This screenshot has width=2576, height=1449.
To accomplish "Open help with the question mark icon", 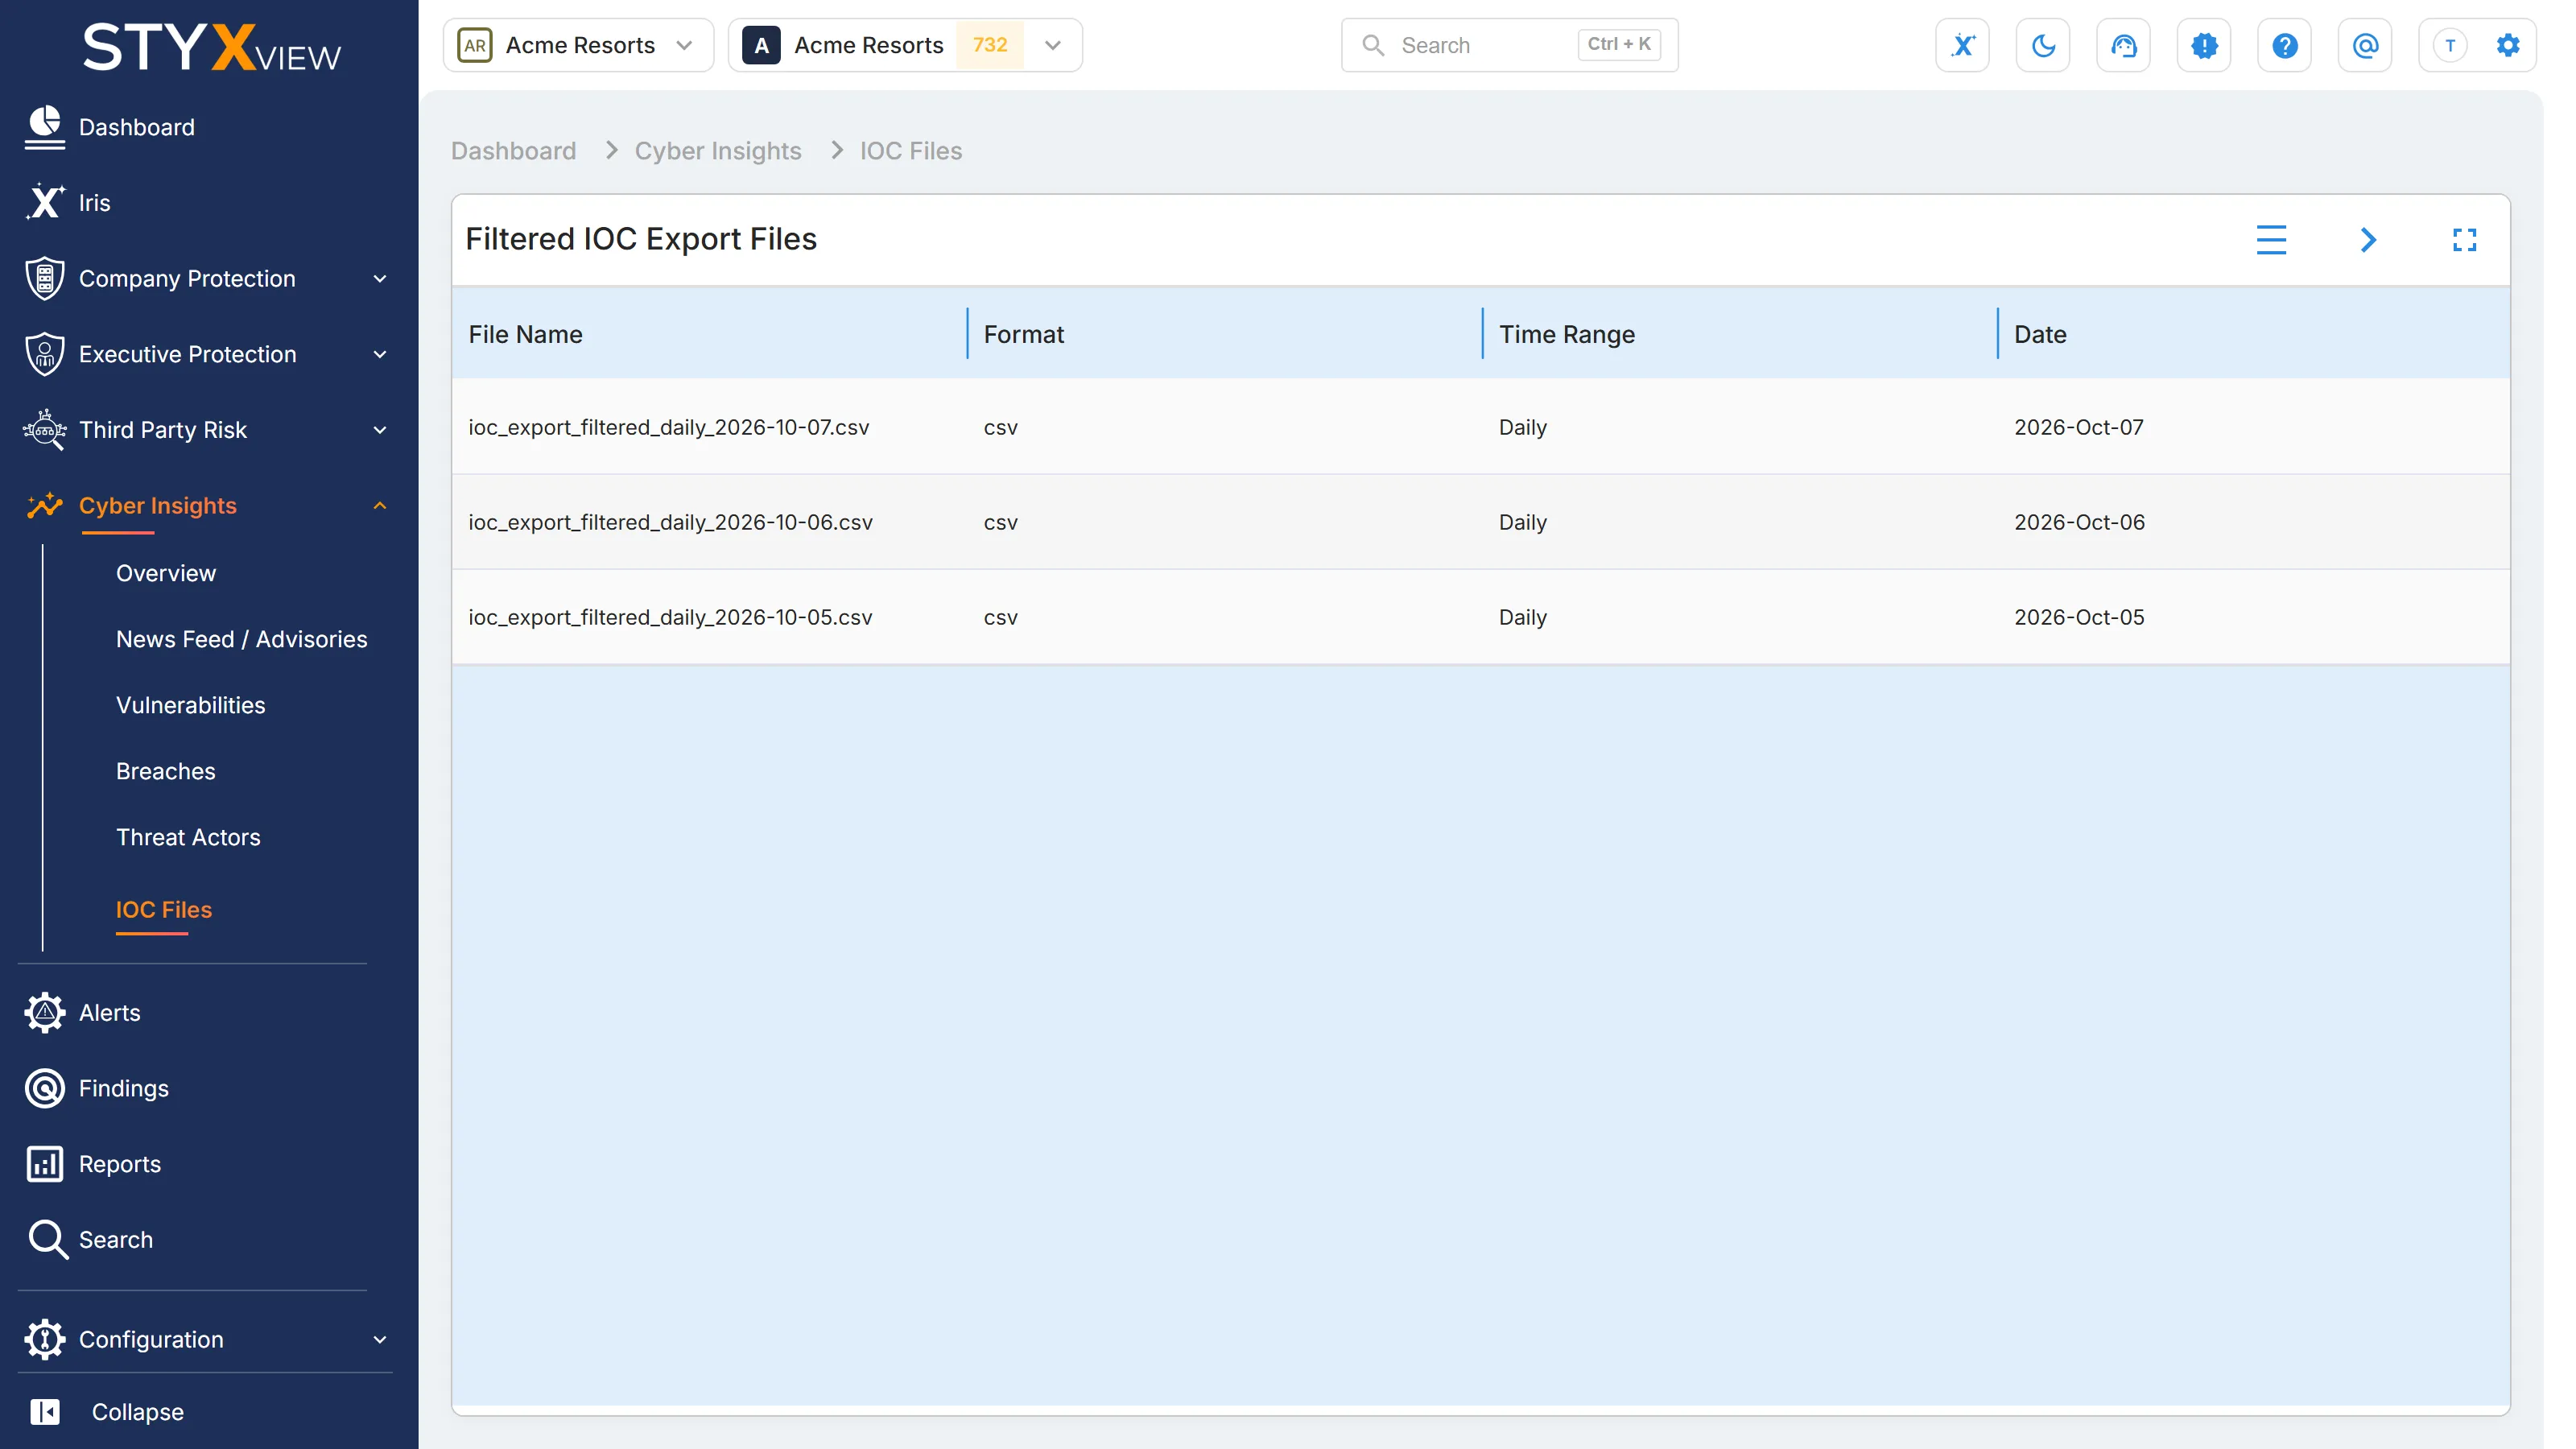I will point(2285,45).
